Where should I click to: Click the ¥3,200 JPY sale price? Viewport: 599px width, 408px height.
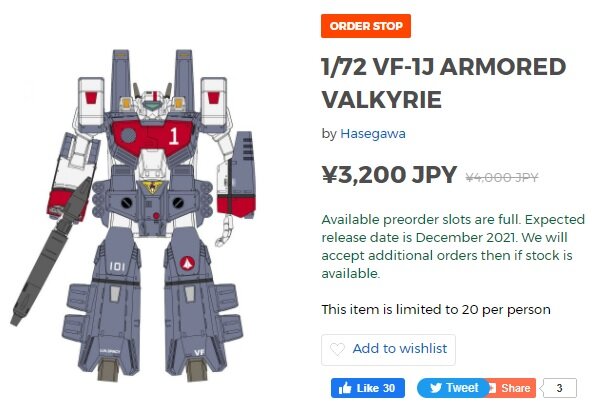tap(389, 175)
